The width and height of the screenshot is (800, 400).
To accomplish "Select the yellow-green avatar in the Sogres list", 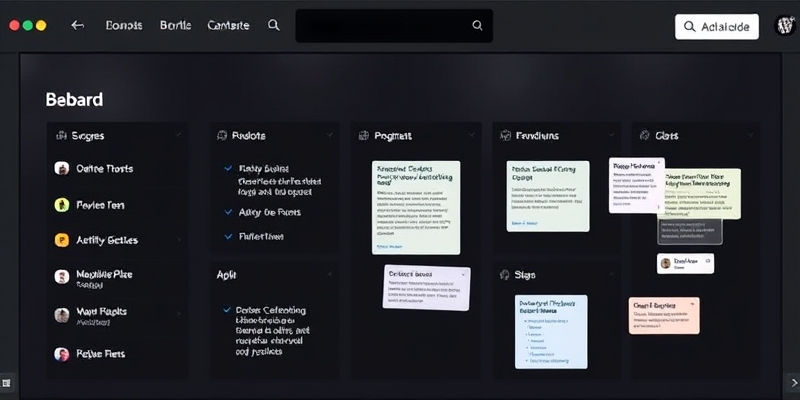I will (x=62, y=205).
